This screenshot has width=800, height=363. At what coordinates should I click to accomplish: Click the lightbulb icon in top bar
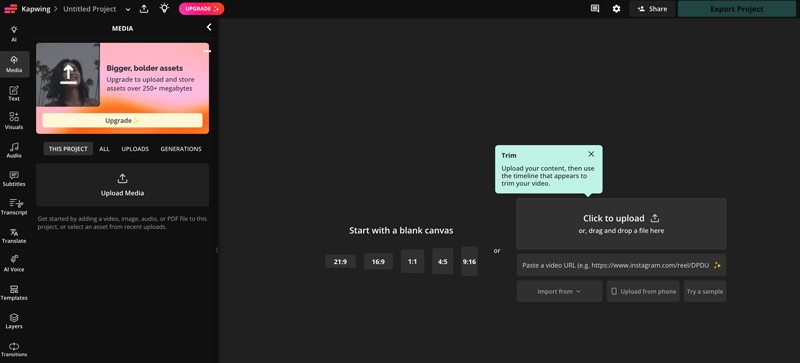pos(164,9)
